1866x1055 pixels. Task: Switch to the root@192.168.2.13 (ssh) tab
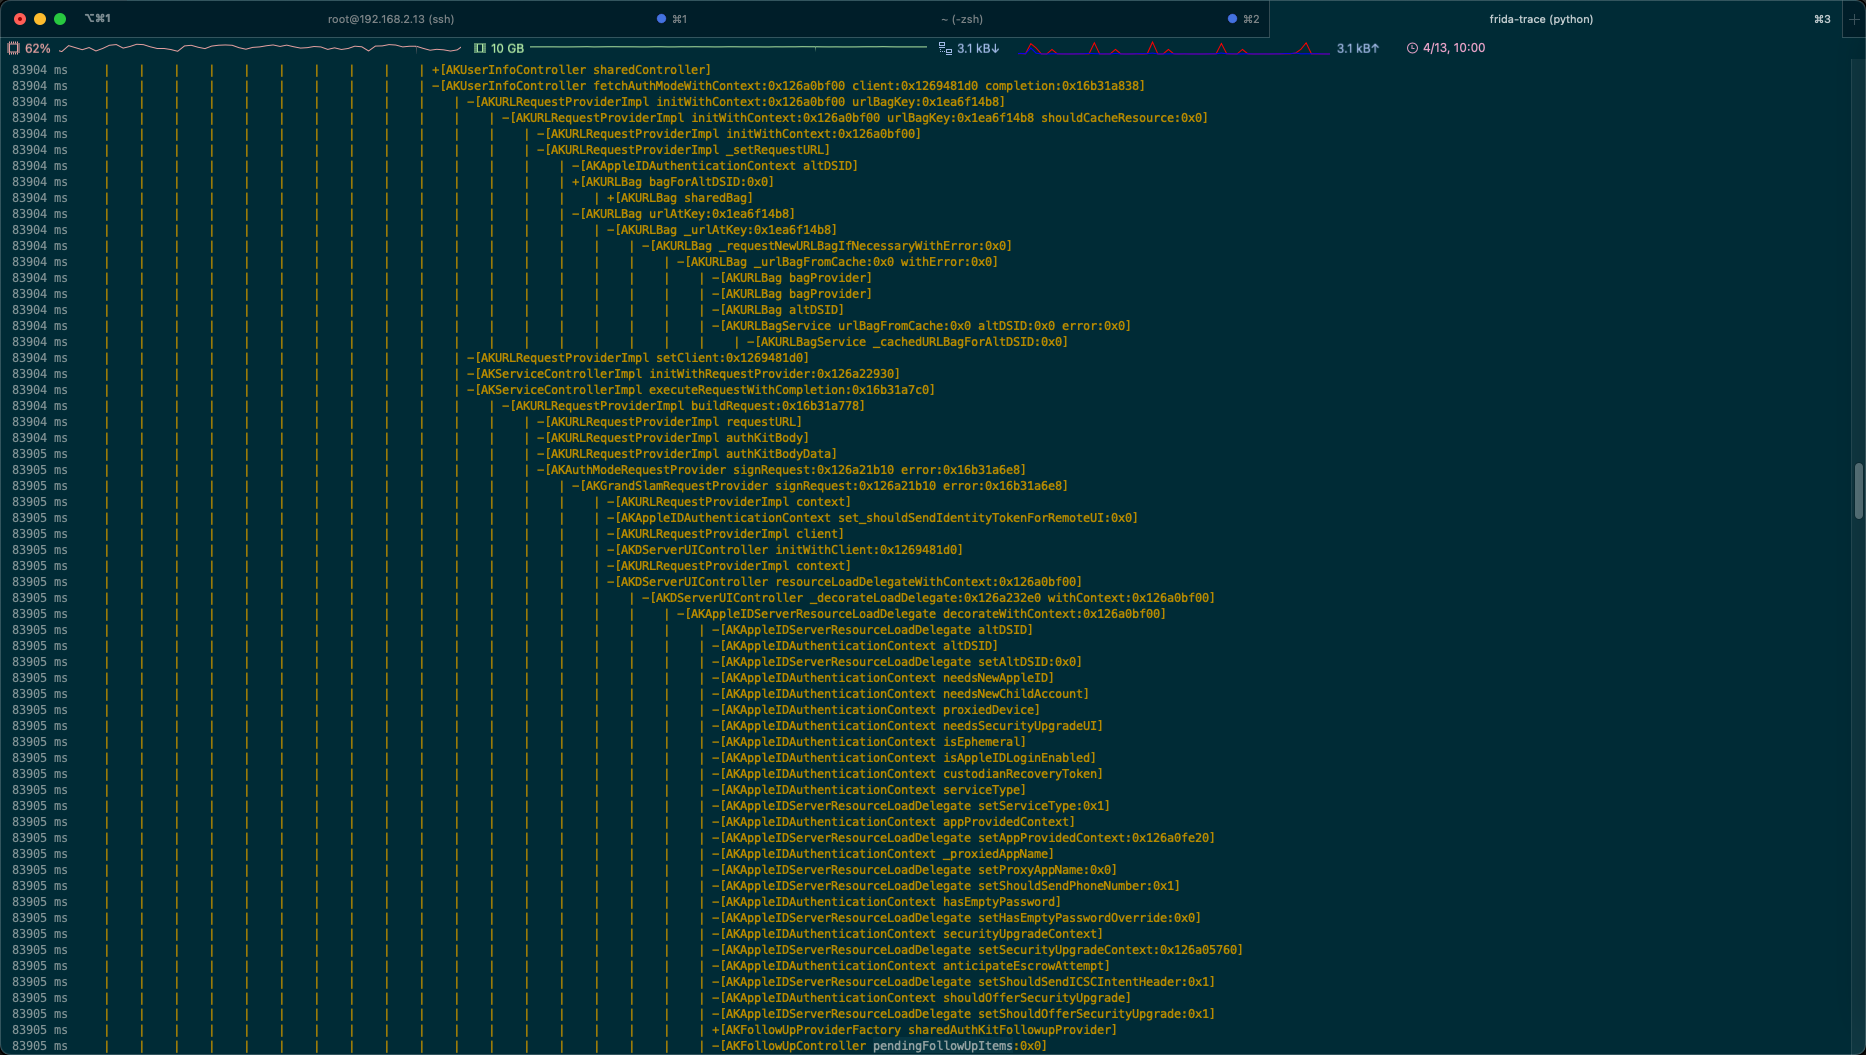click(x=391, y=19)
